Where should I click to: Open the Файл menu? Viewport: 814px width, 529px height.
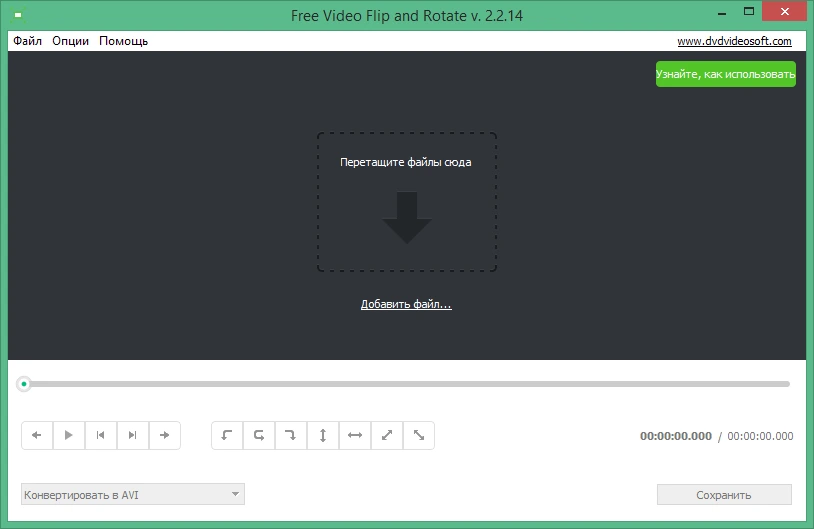[28, 41]
